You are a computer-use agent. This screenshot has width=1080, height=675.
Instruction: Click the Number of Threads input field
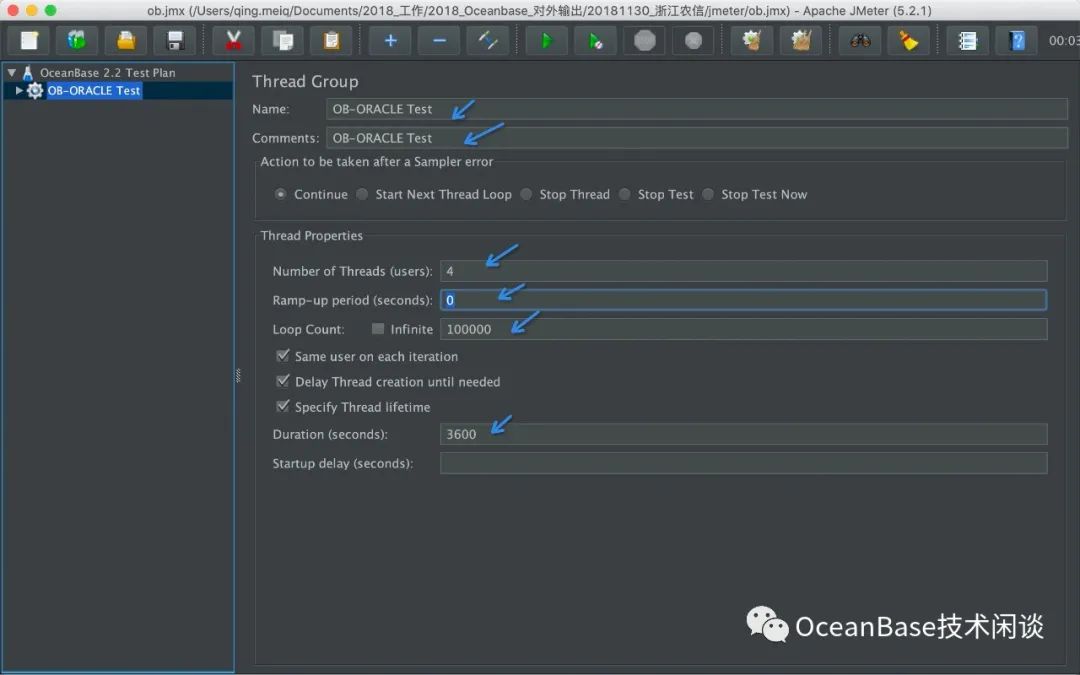point(742,271)
